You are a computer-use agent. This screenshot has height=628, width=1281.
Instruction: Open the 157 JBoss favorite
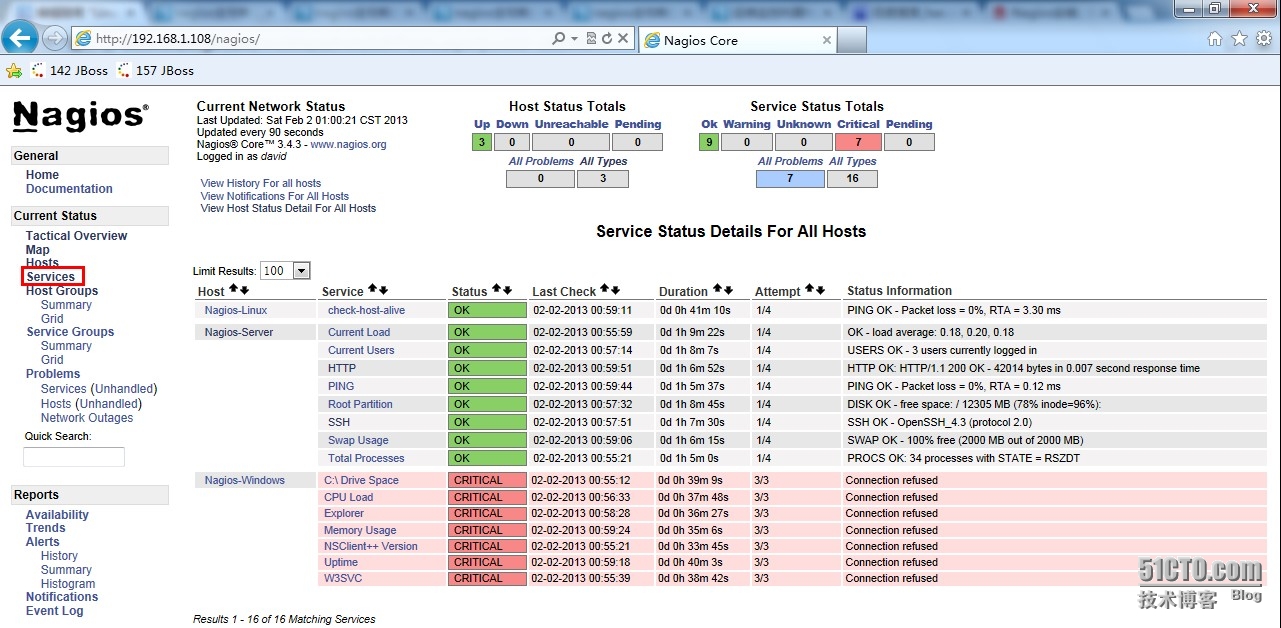pyautogui.click(x=156, y=71)
